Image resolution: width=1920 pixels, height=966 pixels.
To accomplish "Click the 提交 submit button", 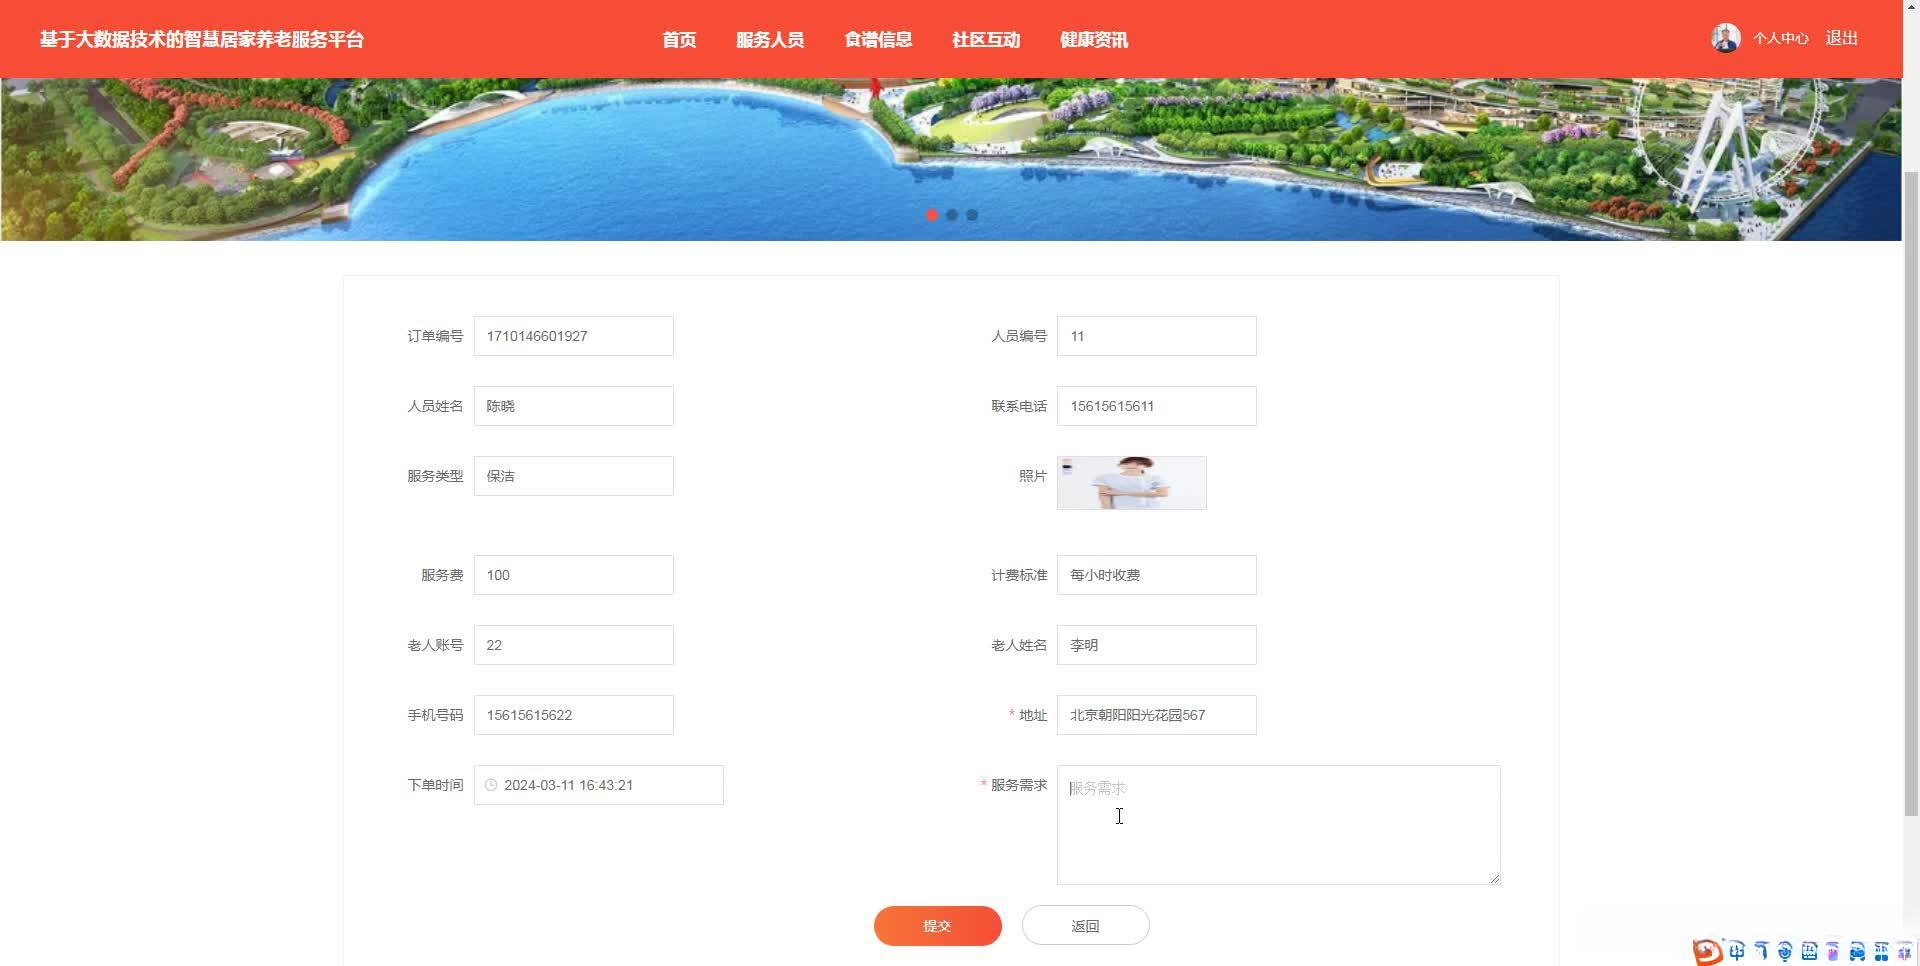I will [x=937, y=925].
